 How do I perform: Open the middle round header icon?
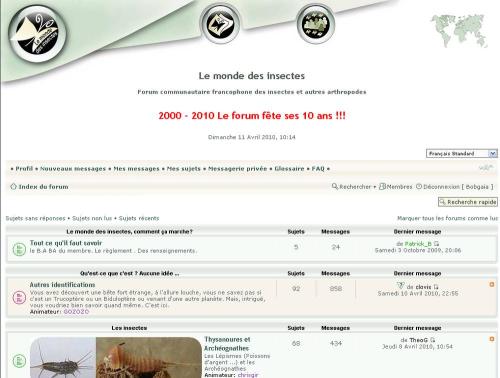[220, 24]
